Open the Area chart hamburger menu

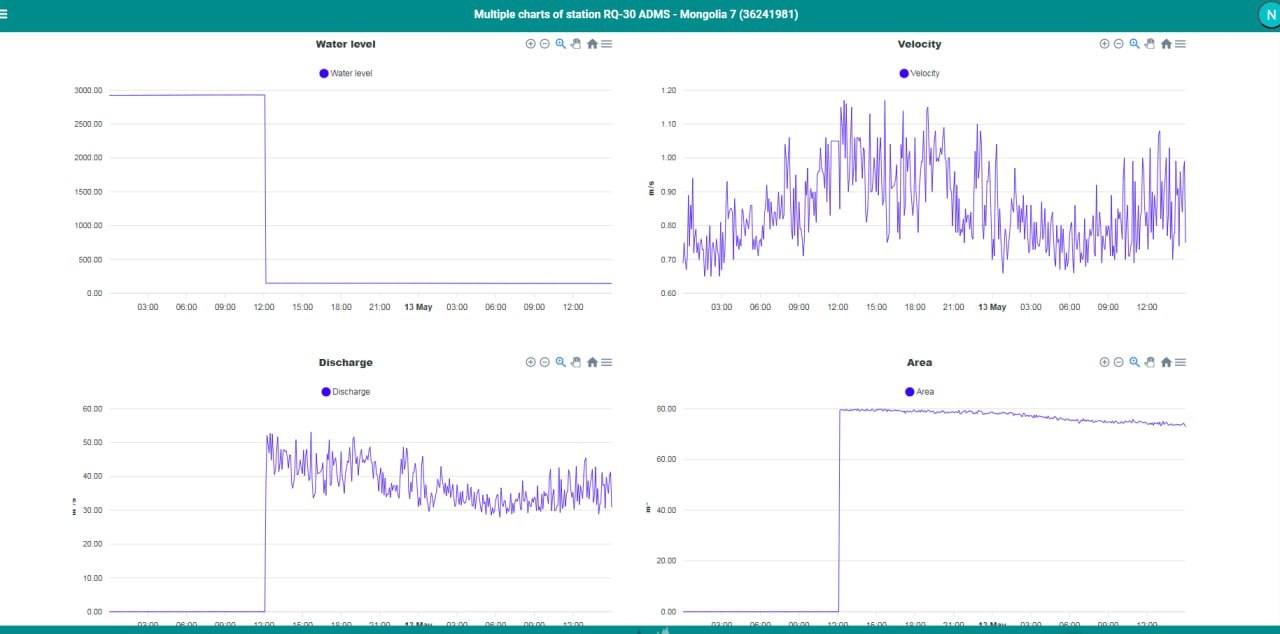tap(1181, 362)
